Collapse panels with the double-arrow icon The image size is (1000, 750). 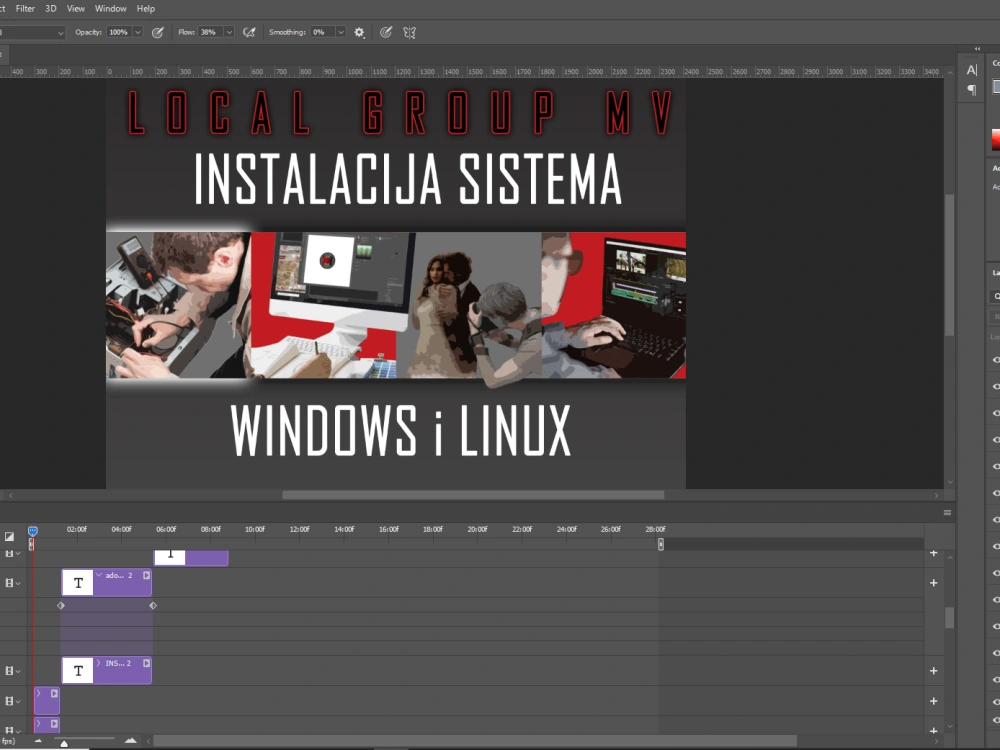[977, 48]
